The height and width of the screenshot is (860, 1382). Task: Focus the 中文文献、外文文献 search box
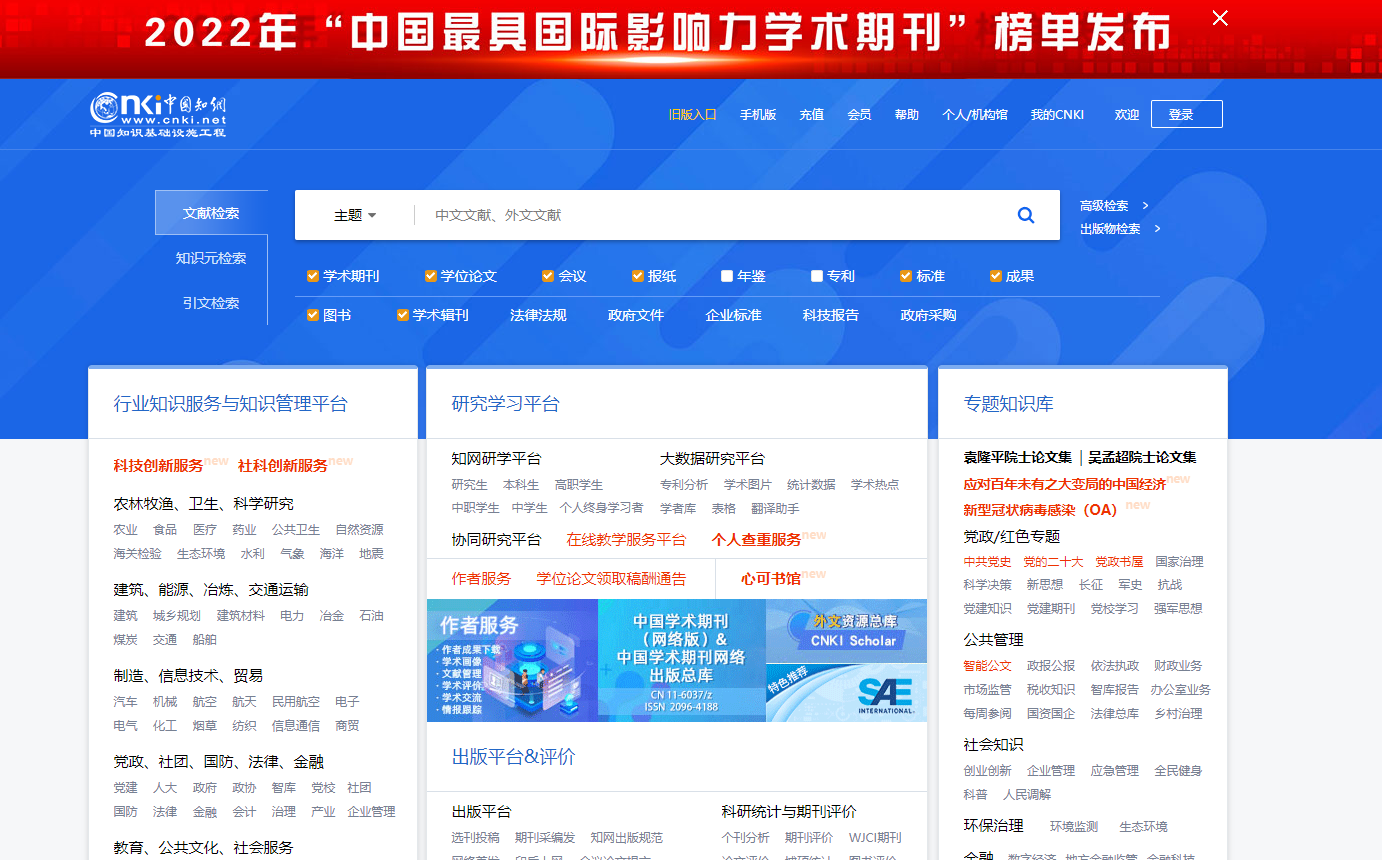pos(710,215)
